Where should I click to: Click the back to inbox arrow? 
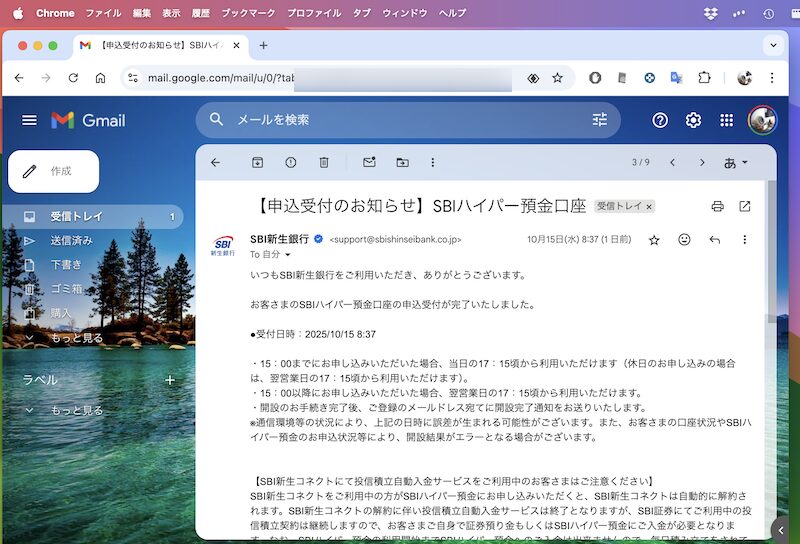(x=215, y=162)
